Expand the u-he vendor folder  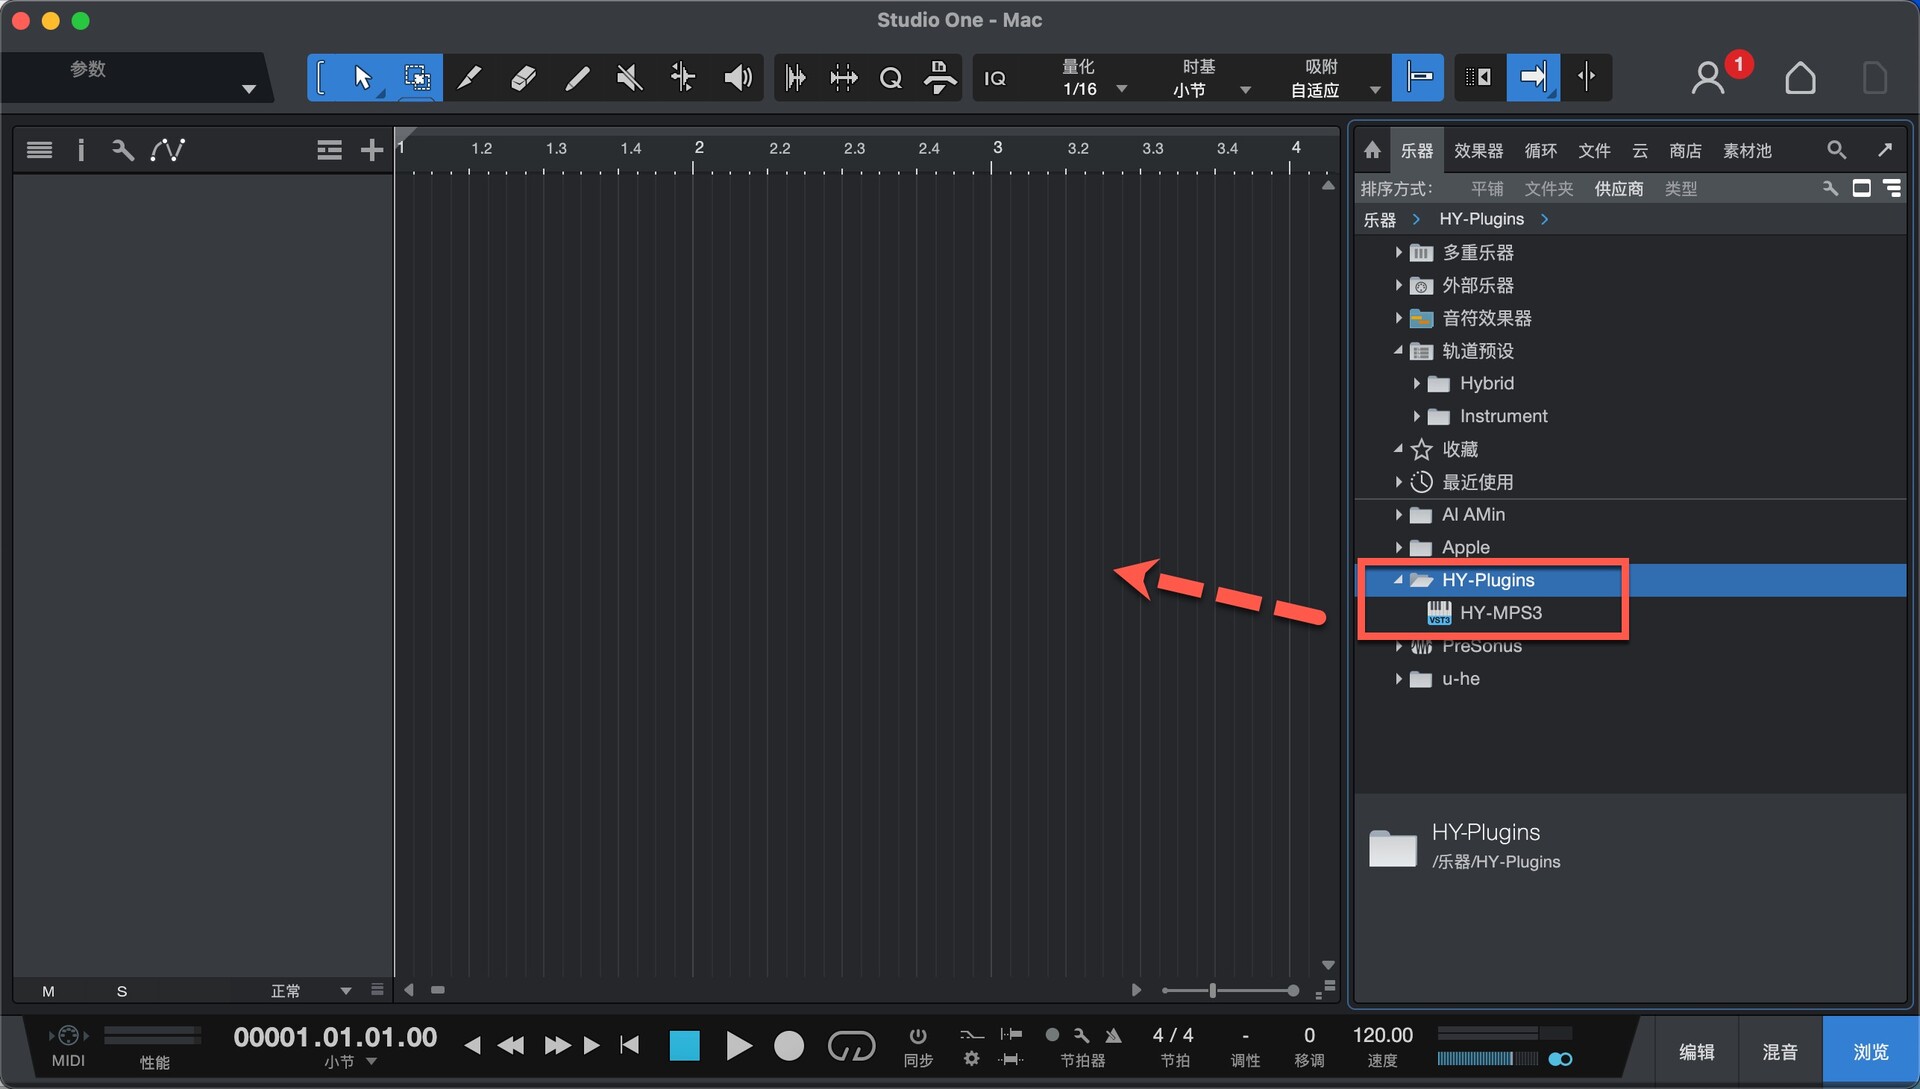point(1398,679)
